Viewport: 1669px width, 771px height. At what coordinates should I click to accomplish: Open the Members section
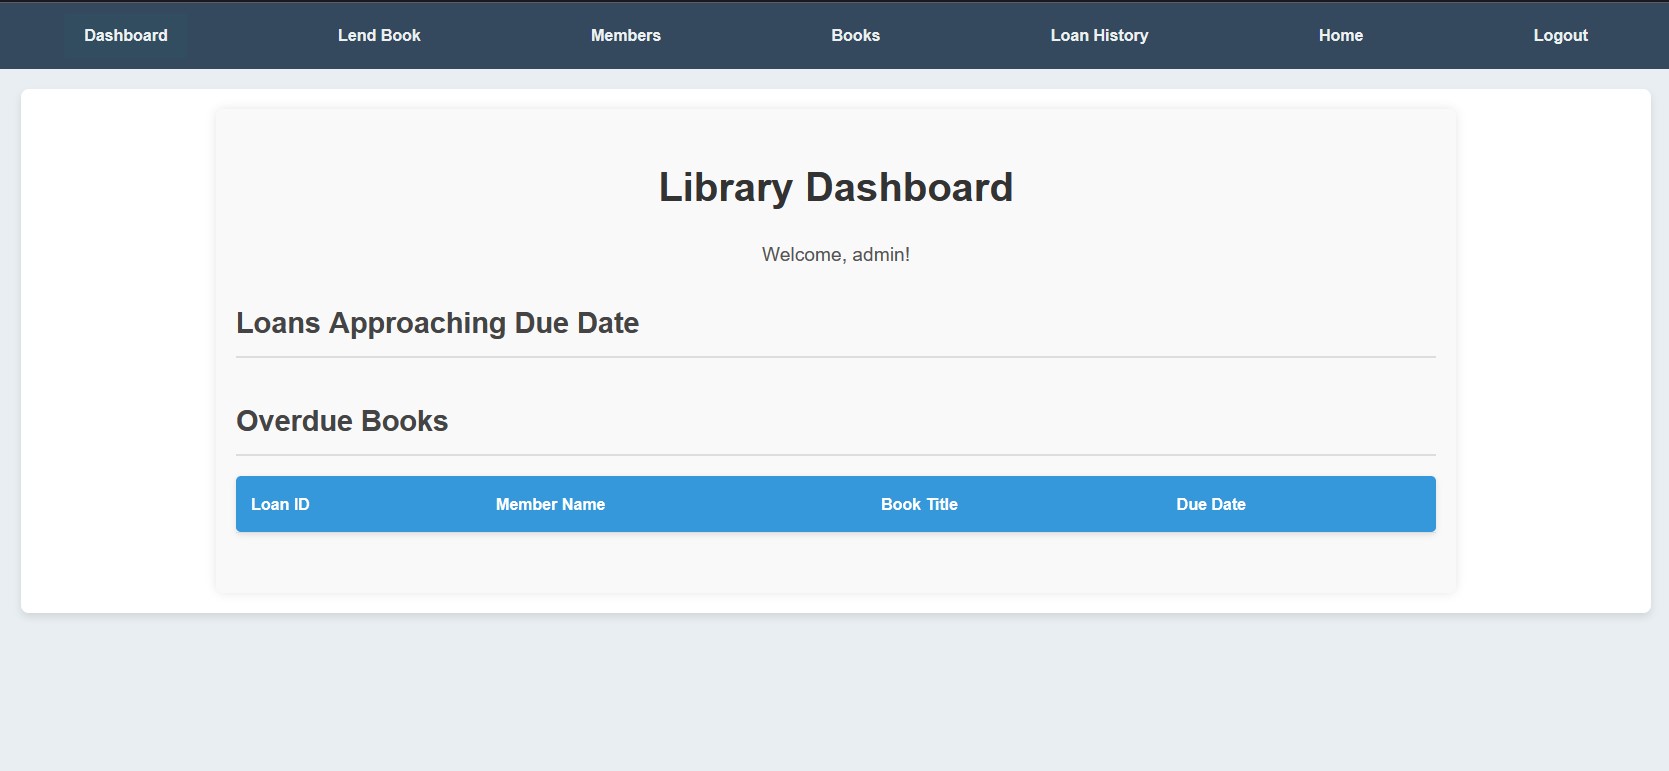626,35
